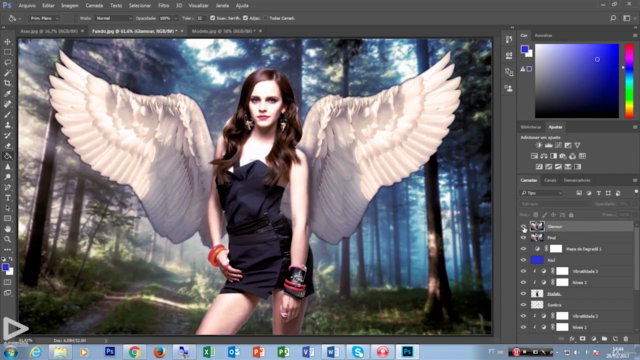Open the workspace switcher dropdown
640x360 pixels.
(629, 18)
